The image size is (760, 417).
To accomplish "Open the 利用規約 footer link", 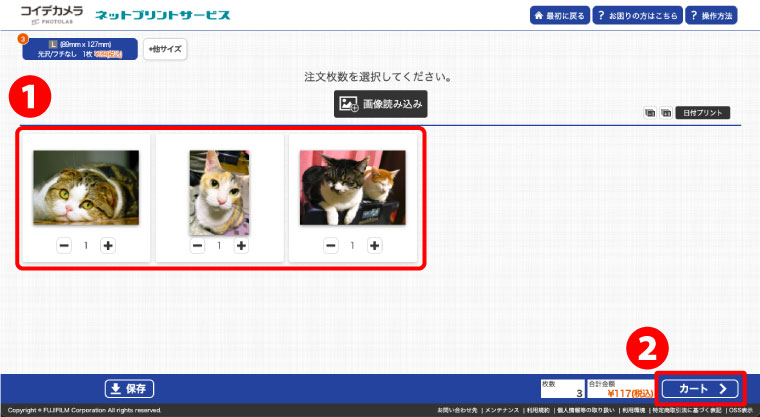I will [542, 411].
